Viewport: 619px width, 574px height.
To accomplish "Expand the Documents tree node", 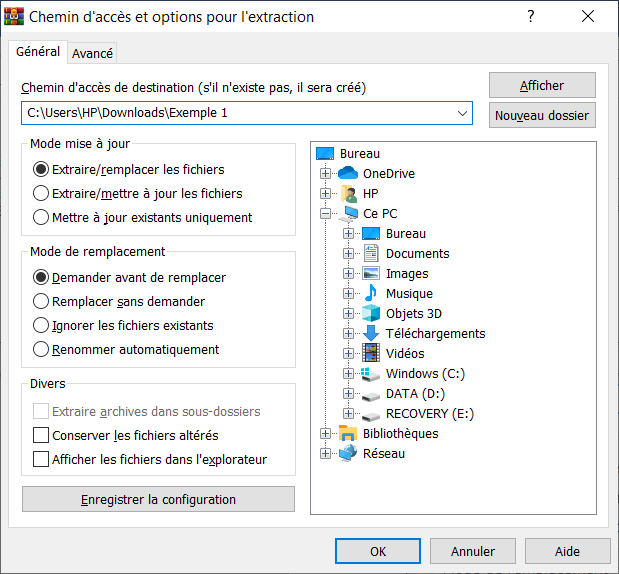I will pos(348,253).
